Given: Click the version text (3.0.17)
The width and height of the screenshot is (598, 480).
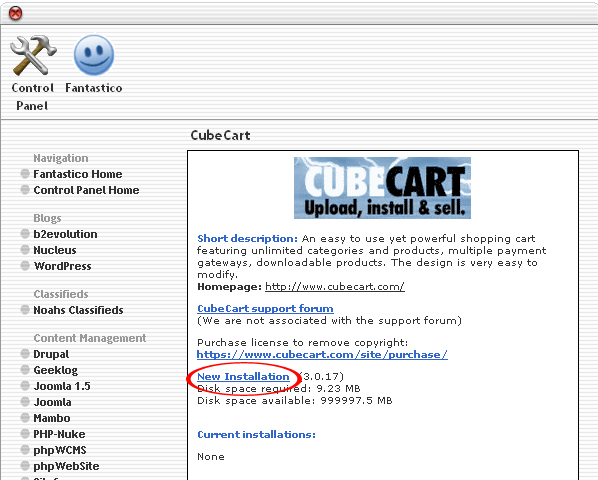Looking at the screenshot, I should point(322,377).
